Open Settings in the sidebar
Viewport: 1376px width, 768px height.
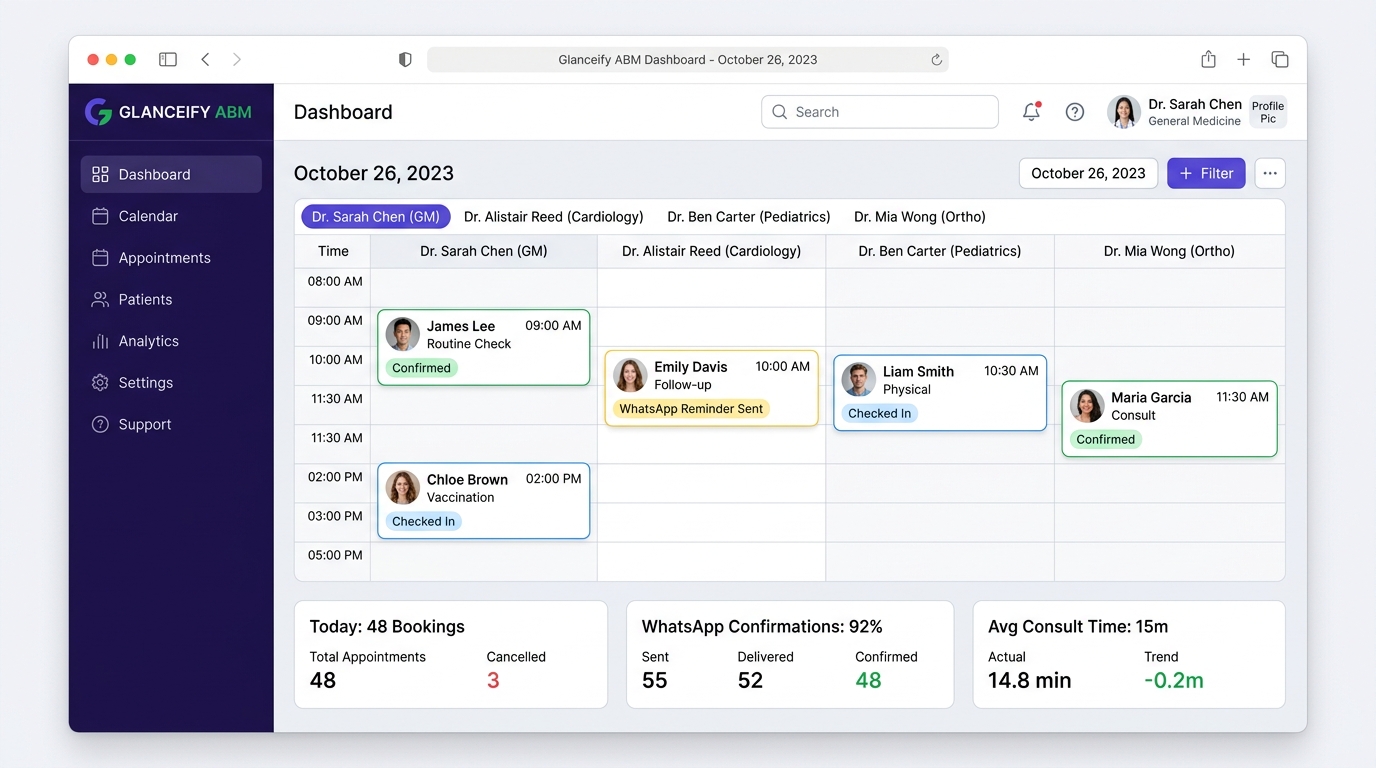point(171,383)
